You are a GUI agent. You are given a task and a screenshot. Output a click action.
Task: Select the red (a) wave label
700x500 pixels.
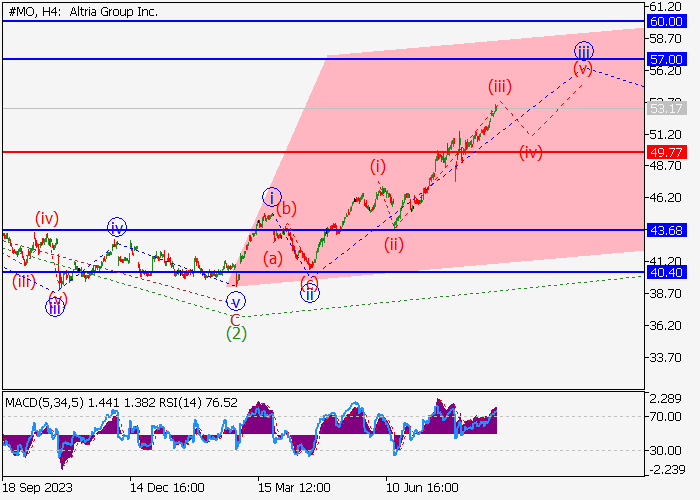point(273,258)
